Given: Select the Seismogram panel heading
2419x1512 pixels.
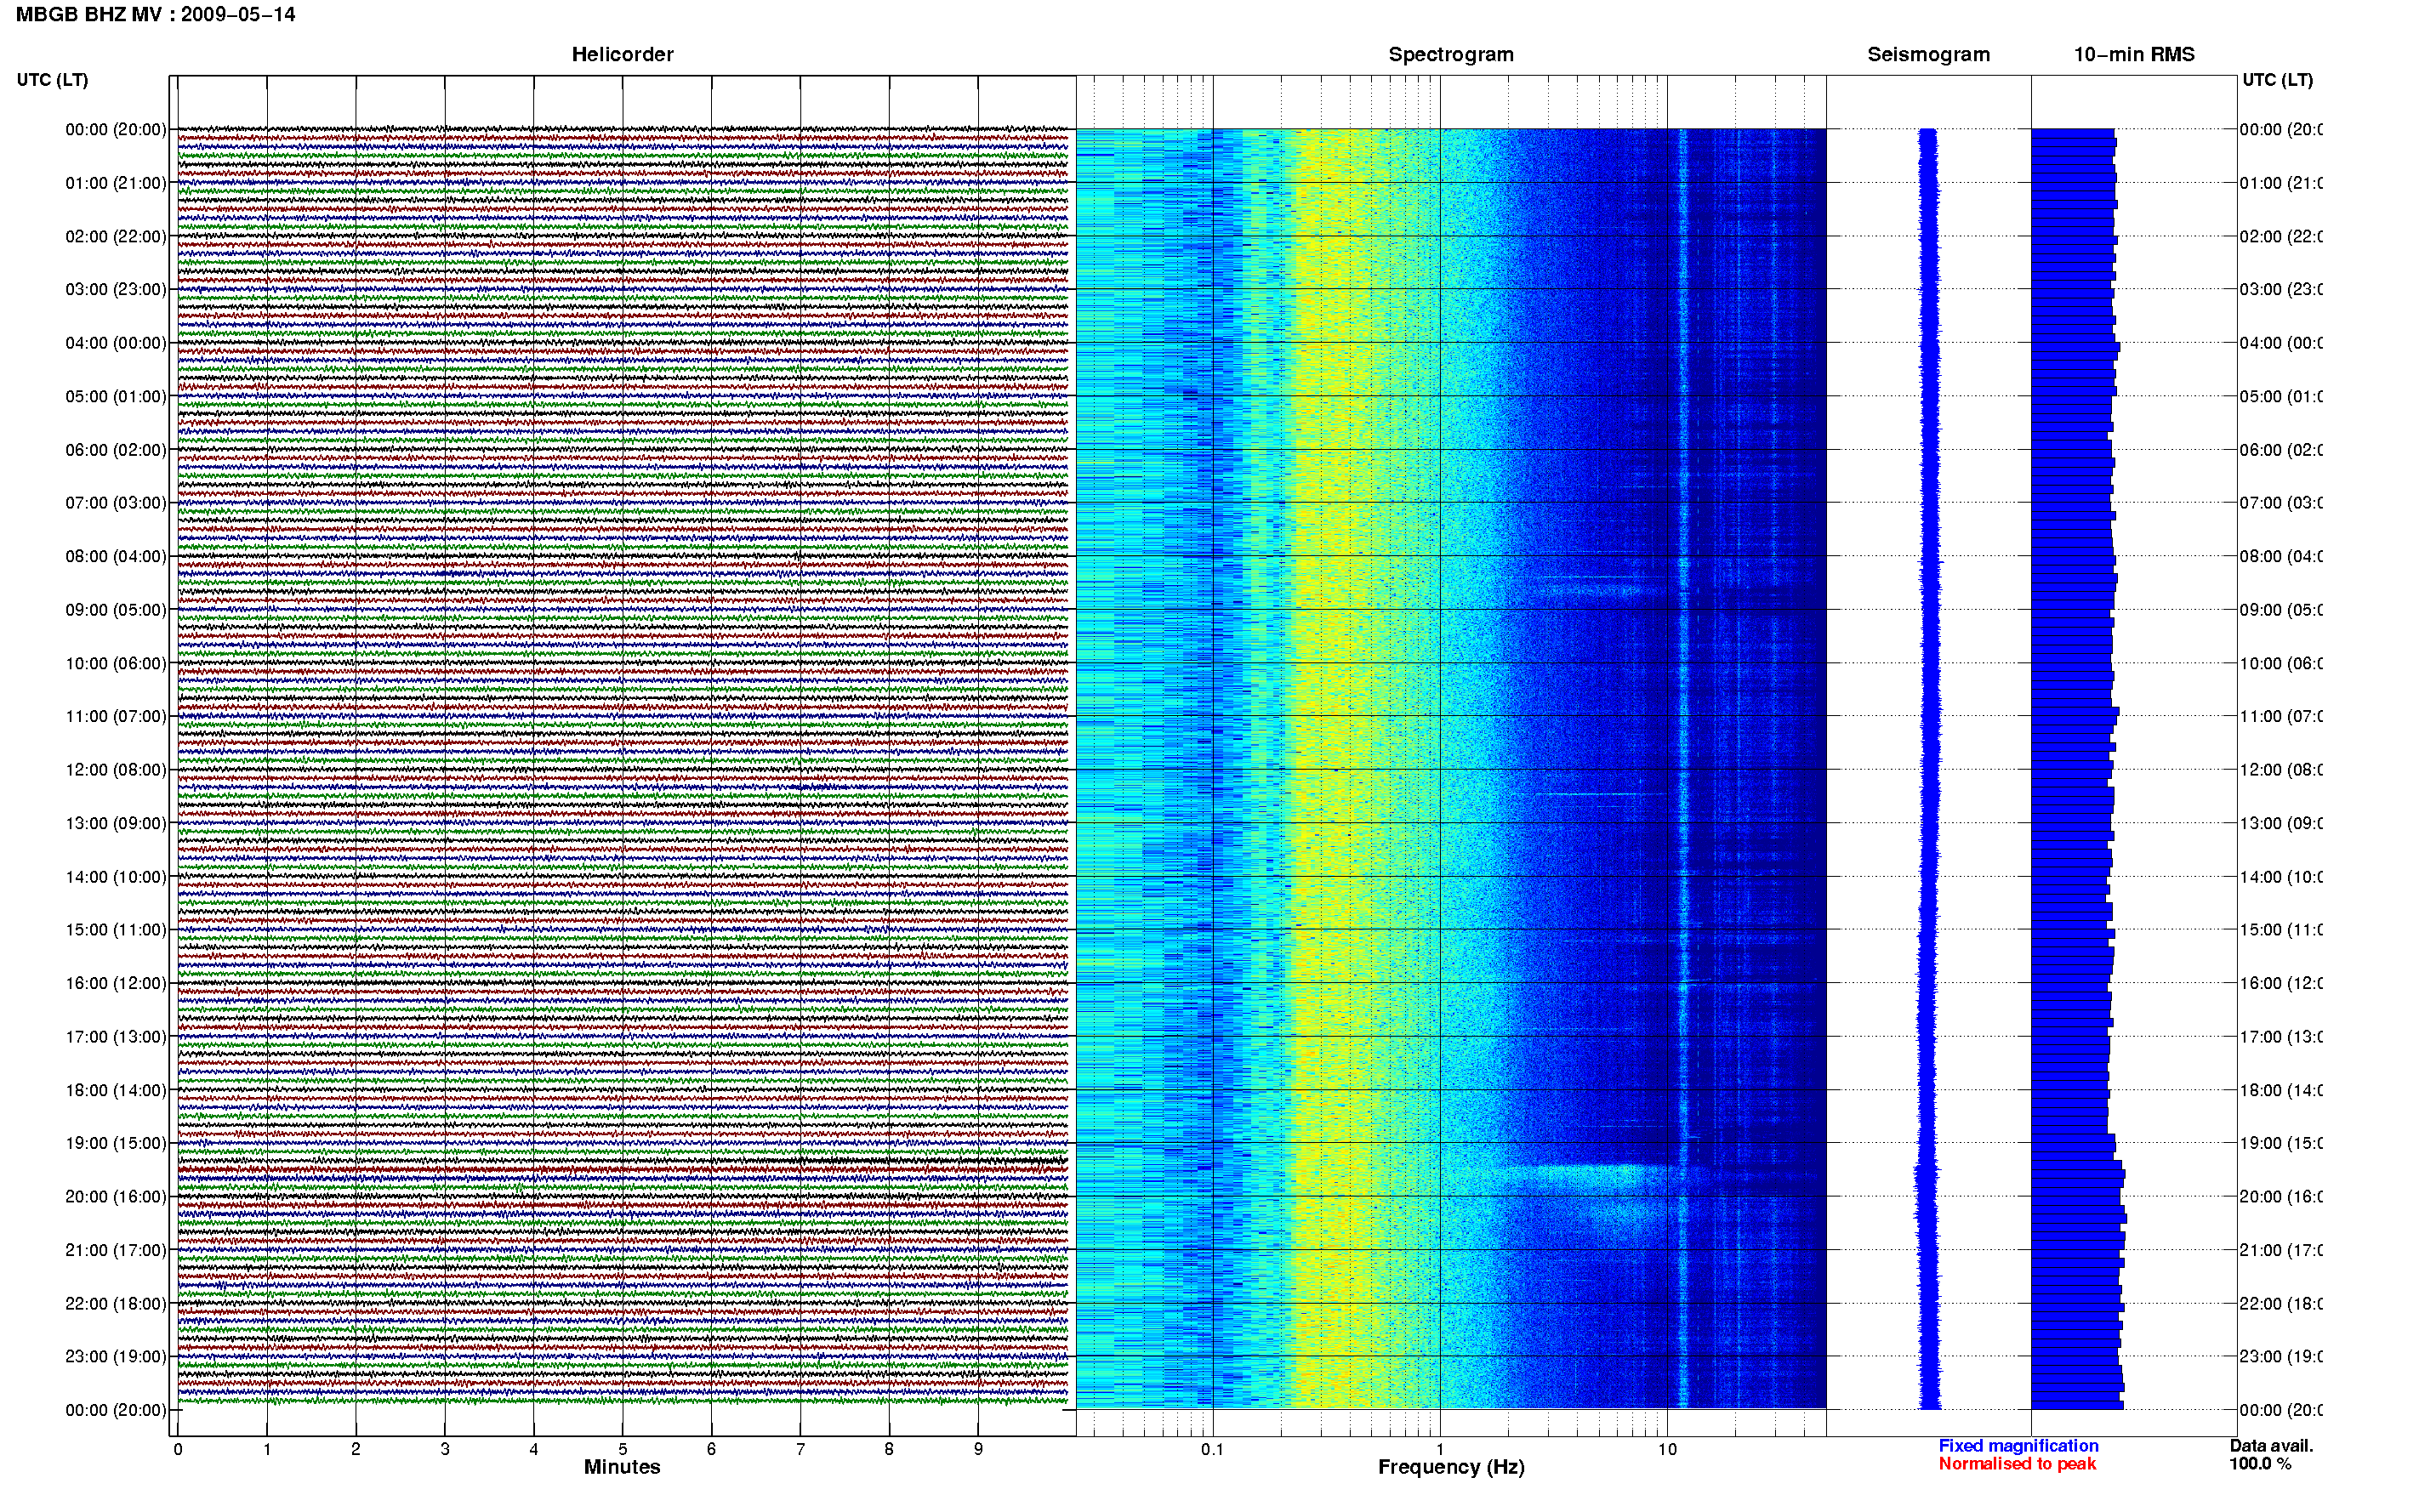Looking at the screenshot, I should pyautogui.click(x=1928, y=54).
